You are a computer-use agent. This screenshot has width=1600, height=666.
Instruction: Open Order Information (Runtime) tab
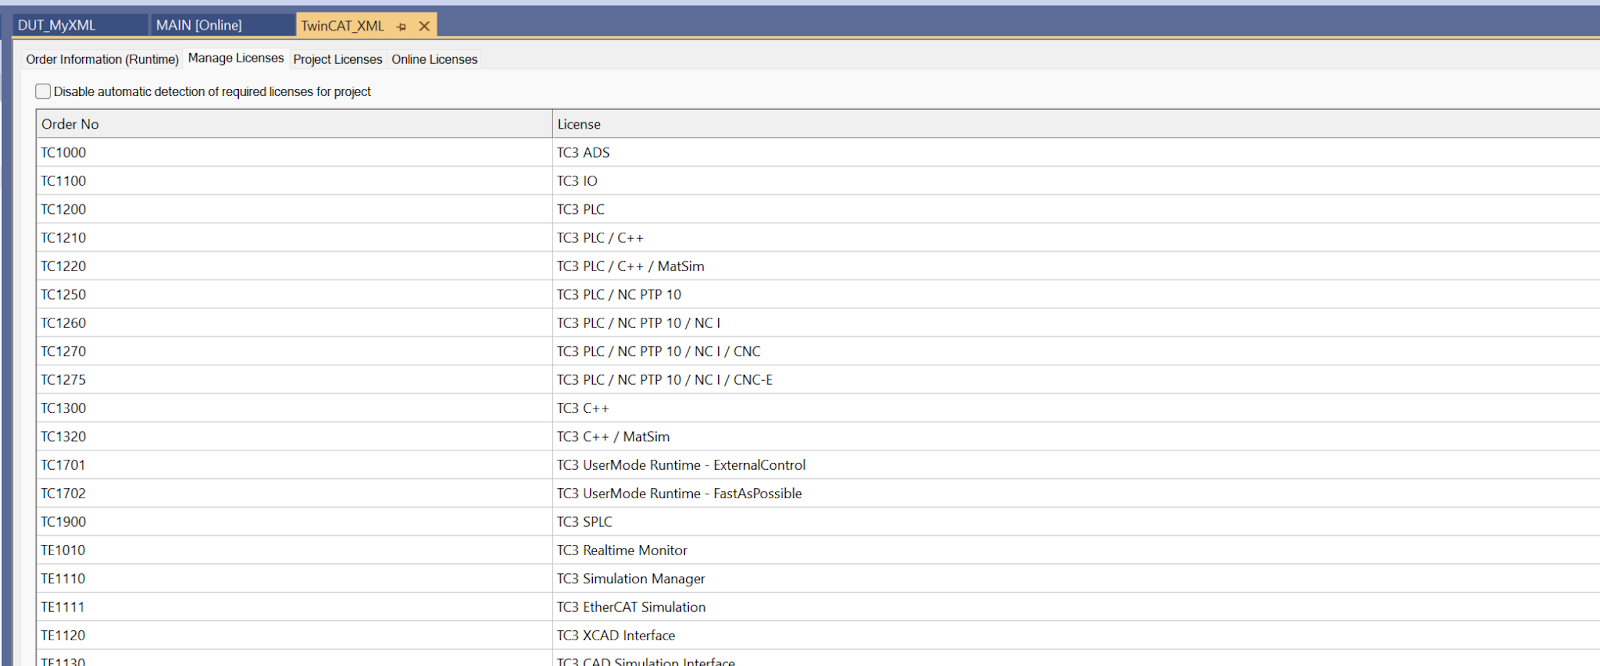(x=102, y=59)
